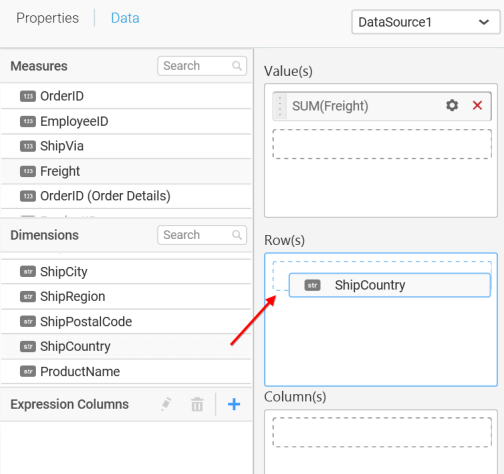Select the Data tab
The width and height of the screenshot is (504, 474).
pyautogui.click(x=125, y=18)
